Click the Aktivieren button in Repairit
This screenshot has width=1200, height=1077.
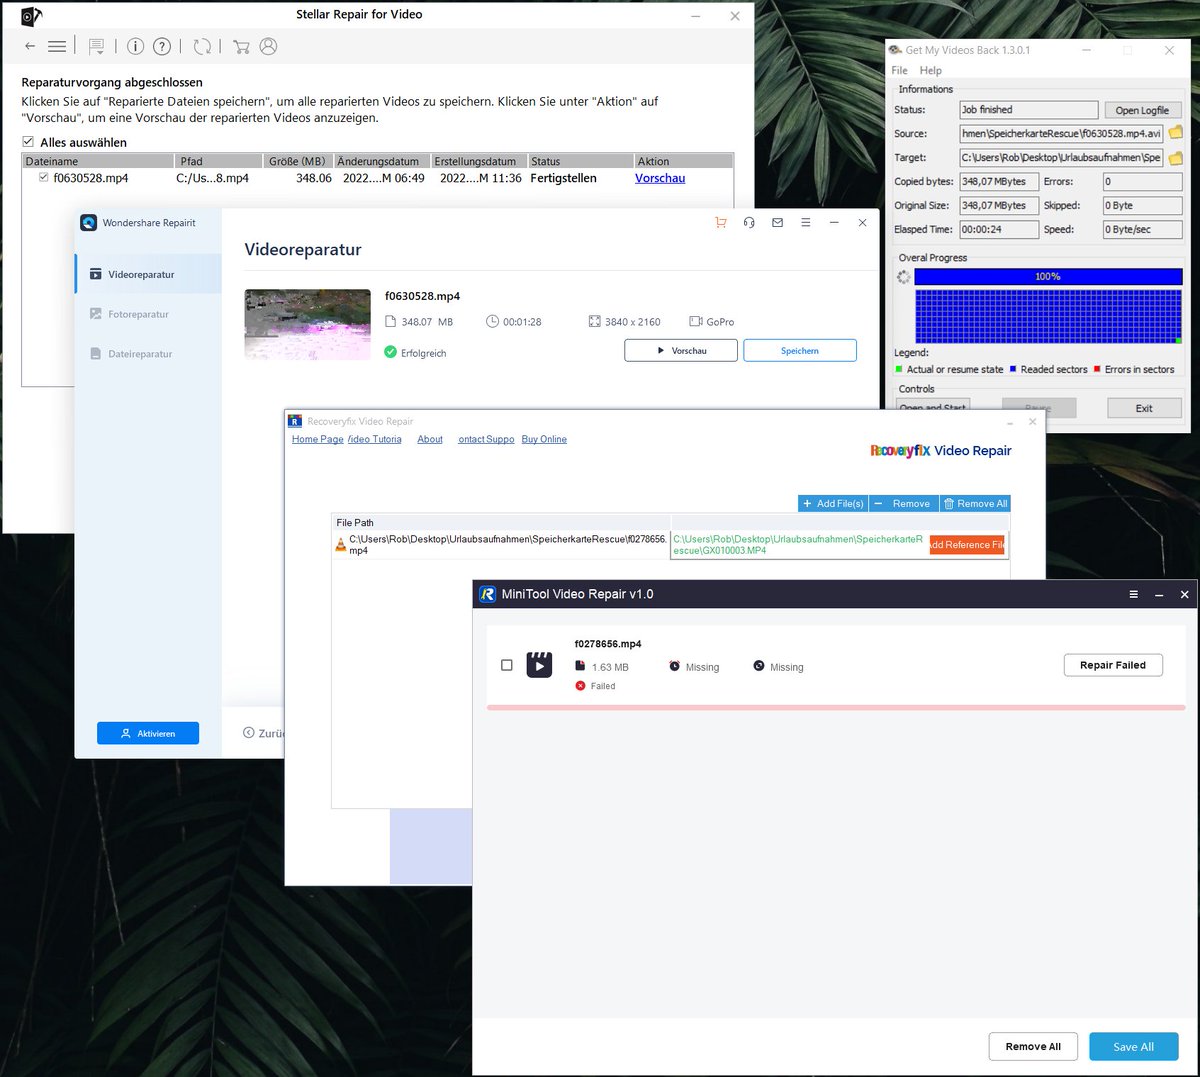click(148, 733)
